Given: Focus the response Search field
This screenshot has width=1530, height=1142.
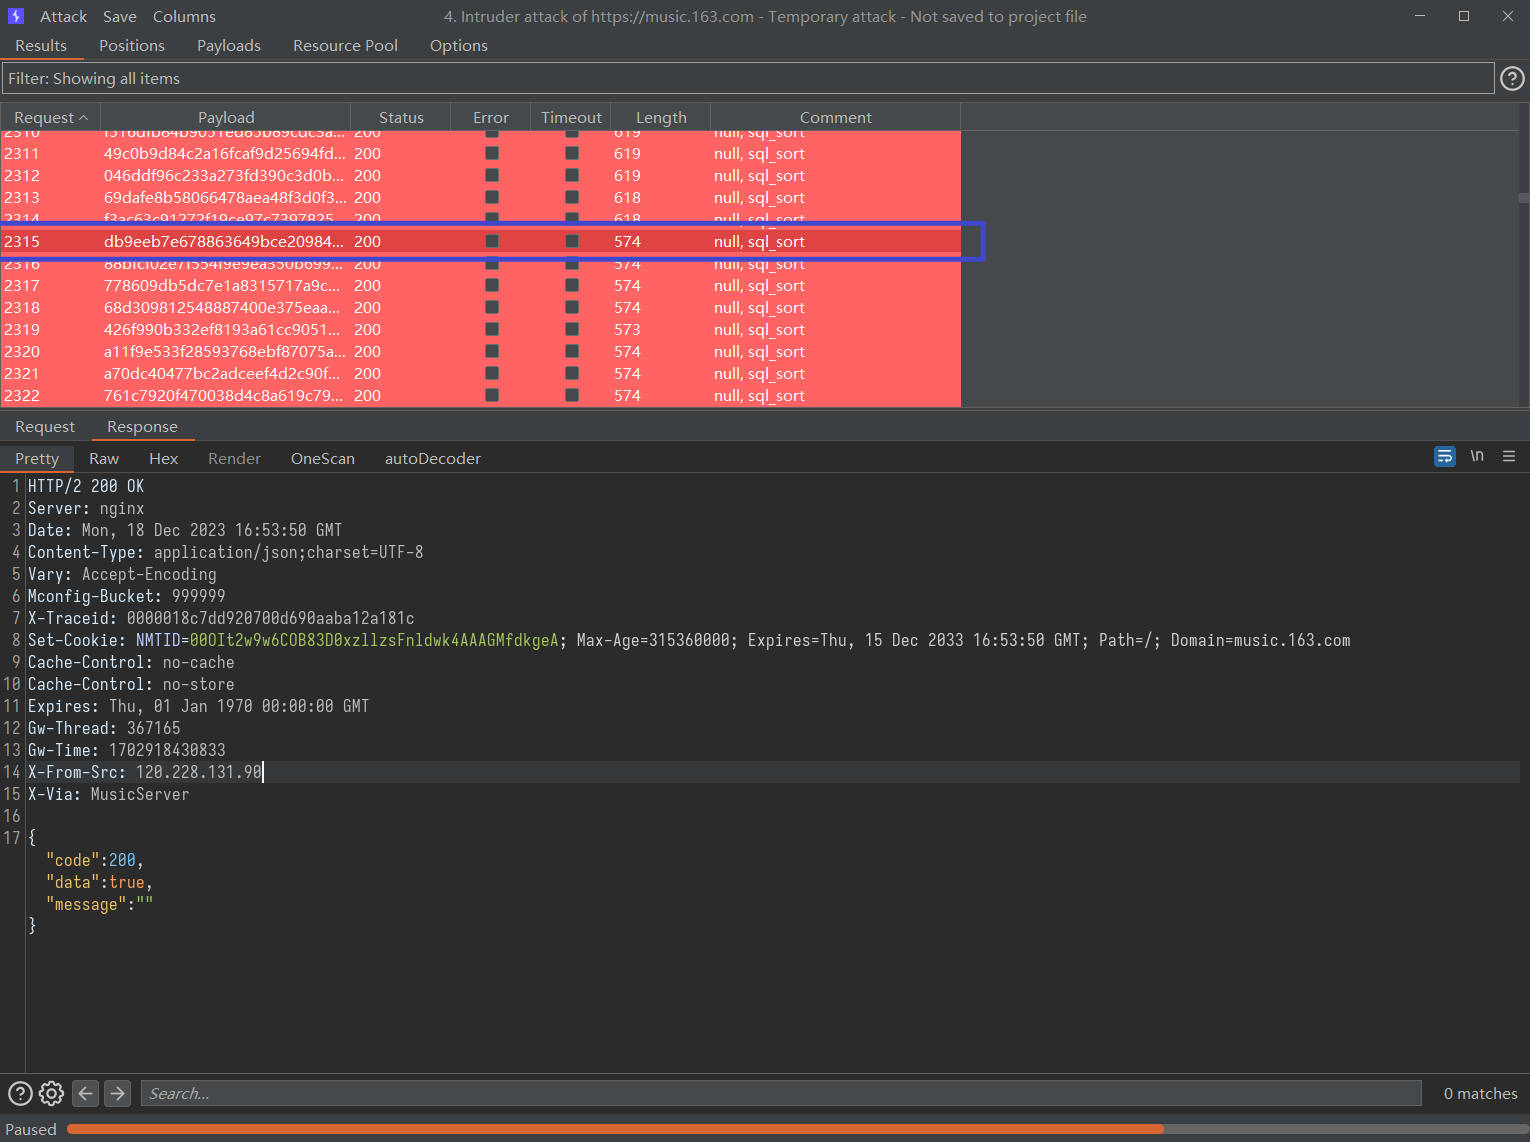Looking at the screenshot, I should click(x=781, y=1093).
